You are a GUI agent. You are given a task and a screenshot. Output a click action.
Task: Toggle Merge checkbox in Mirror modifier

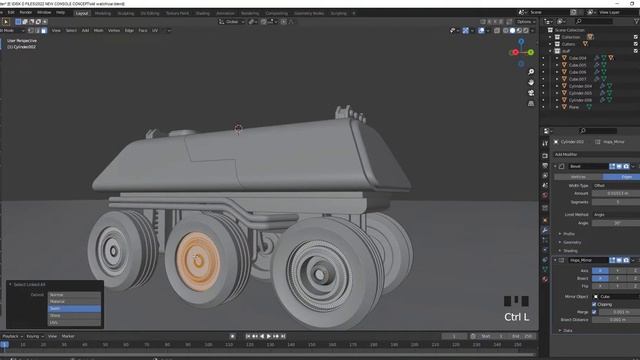click(594, 312)
